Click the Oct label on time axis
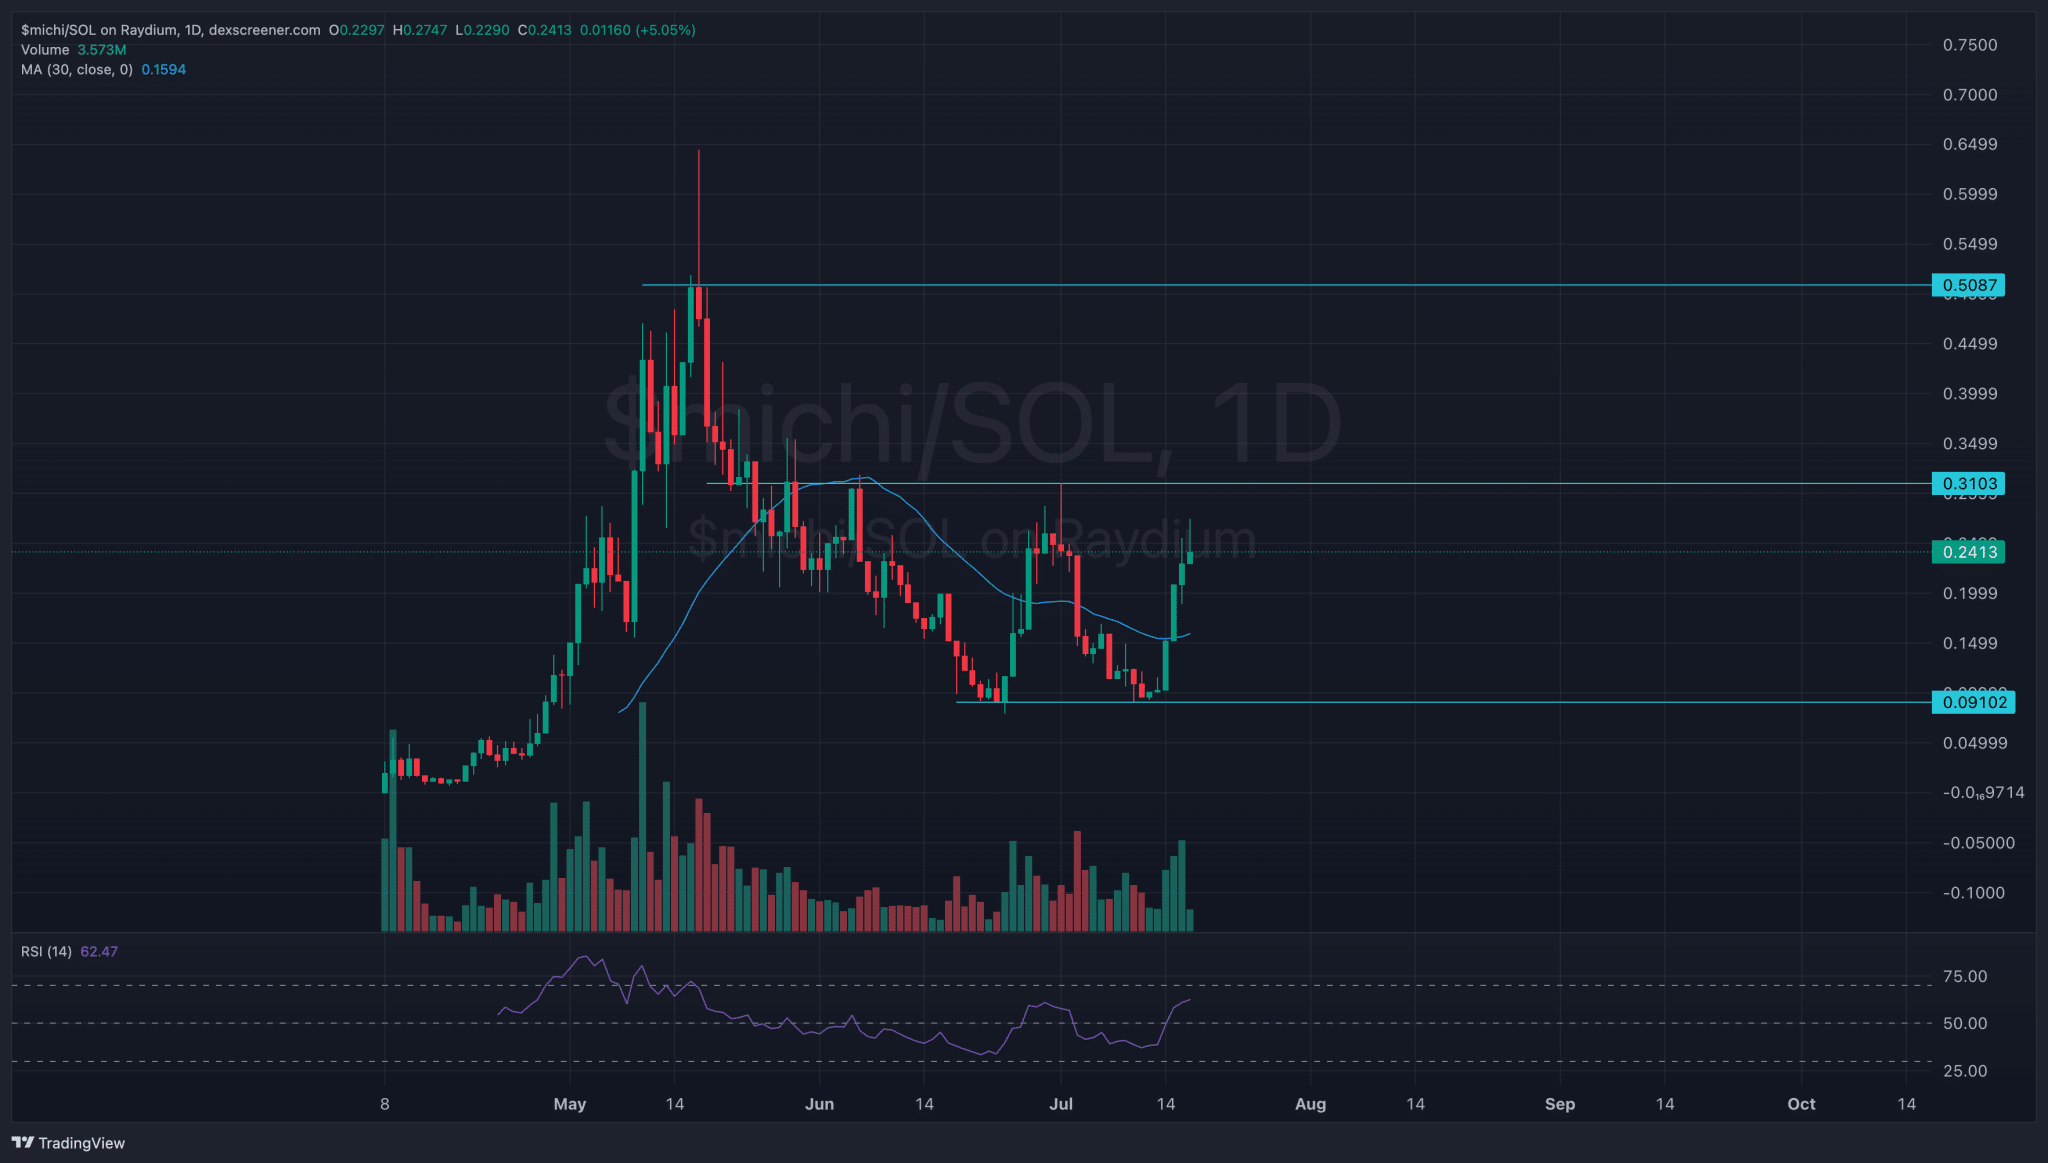The height and width of the screenshot is (1163, 2048). pos(1801,1104)
